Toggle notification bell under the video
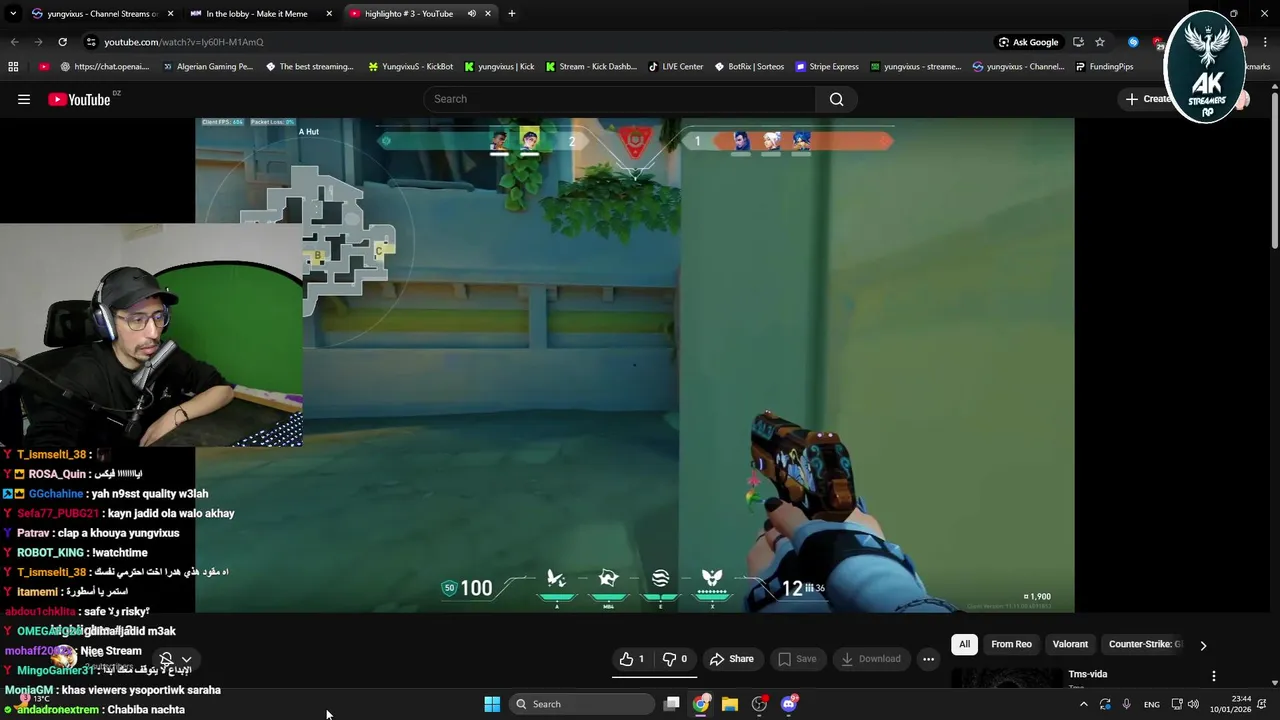Screen dimensions: 1280x720 pyautogui.click(x=166, y=659)
